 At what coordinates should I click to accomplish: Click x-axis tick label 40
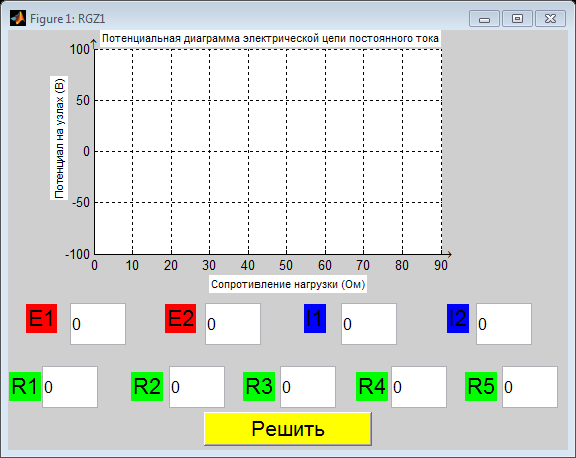click(248, 265)
